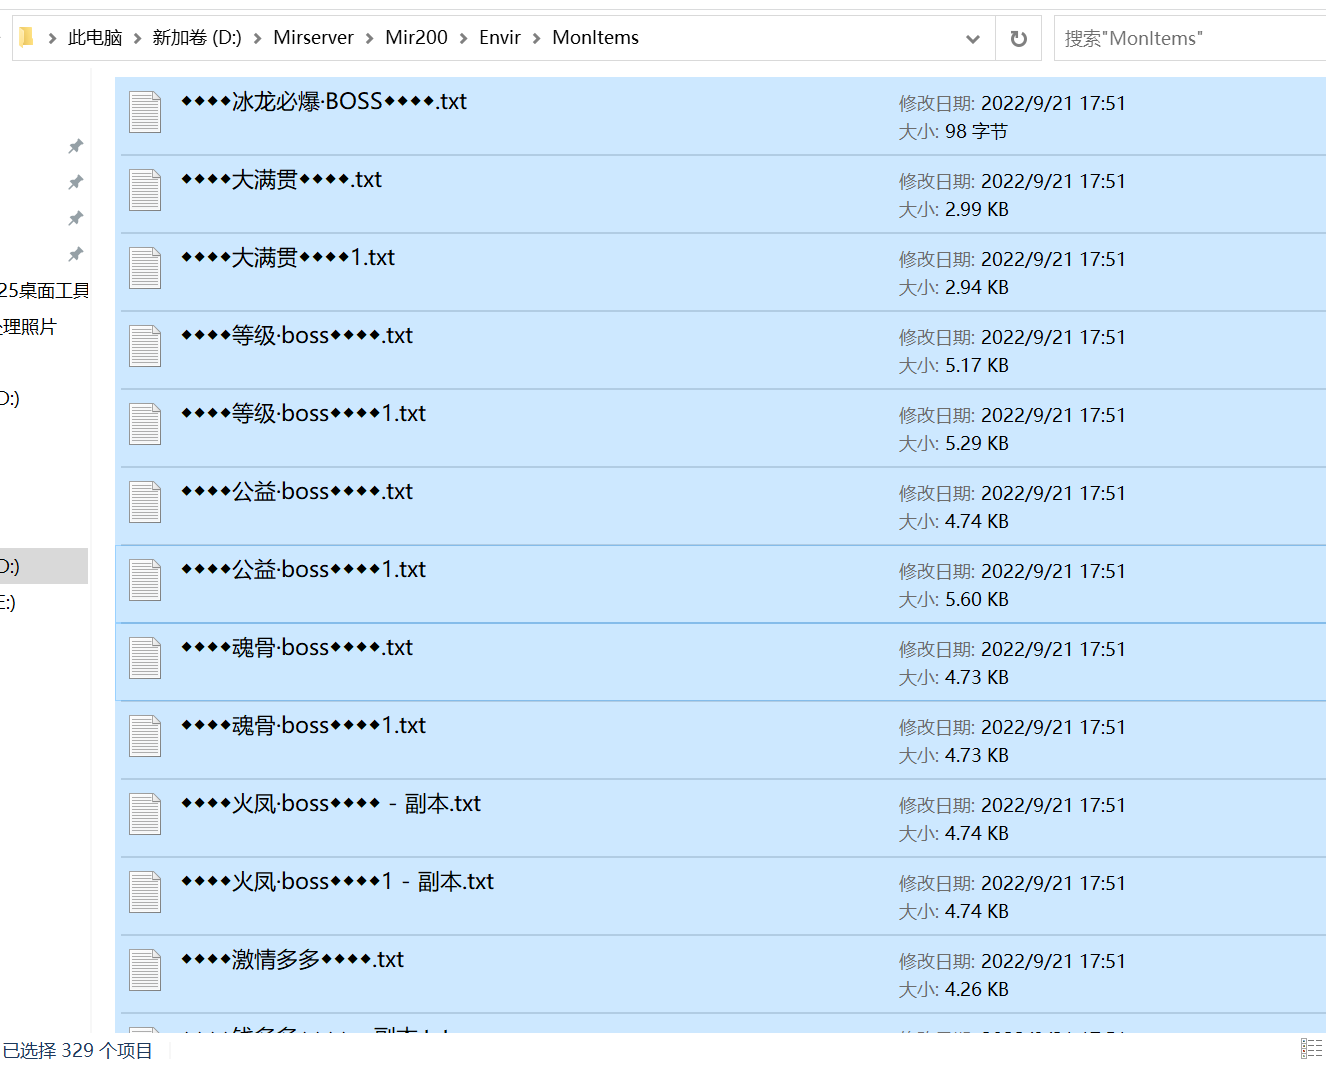The image size is (1326, 1066).
Task: Expand chevron after 新加卷 (D:) in breadcrumb
Action: click(x=257, y=38)
